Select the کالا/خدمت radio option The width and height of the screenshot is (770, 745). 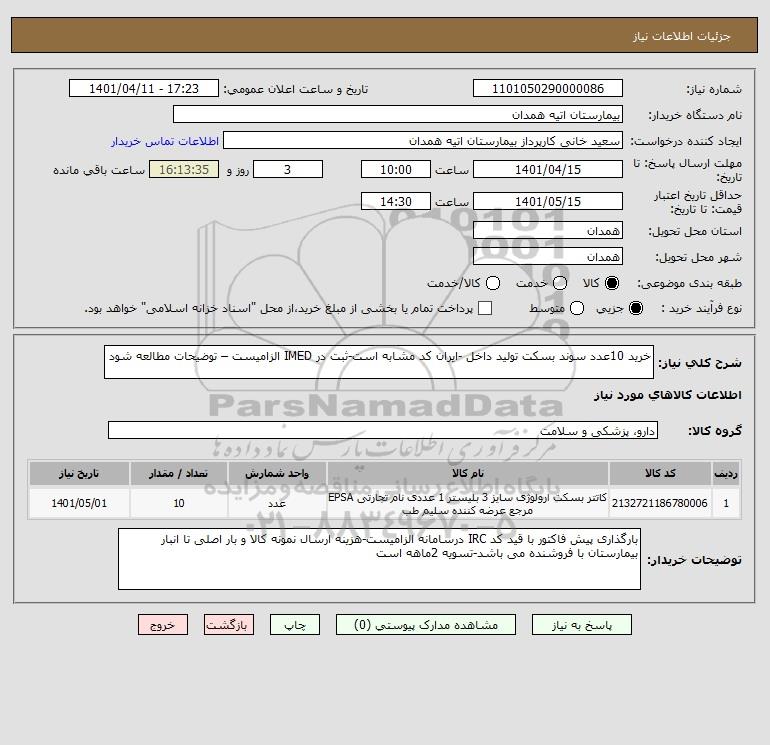tap(493, 283)
